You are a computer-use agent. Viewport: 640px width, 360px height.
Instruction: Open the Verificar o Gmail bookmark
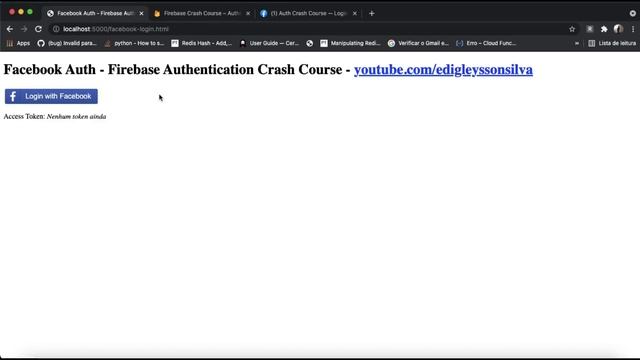418,43
